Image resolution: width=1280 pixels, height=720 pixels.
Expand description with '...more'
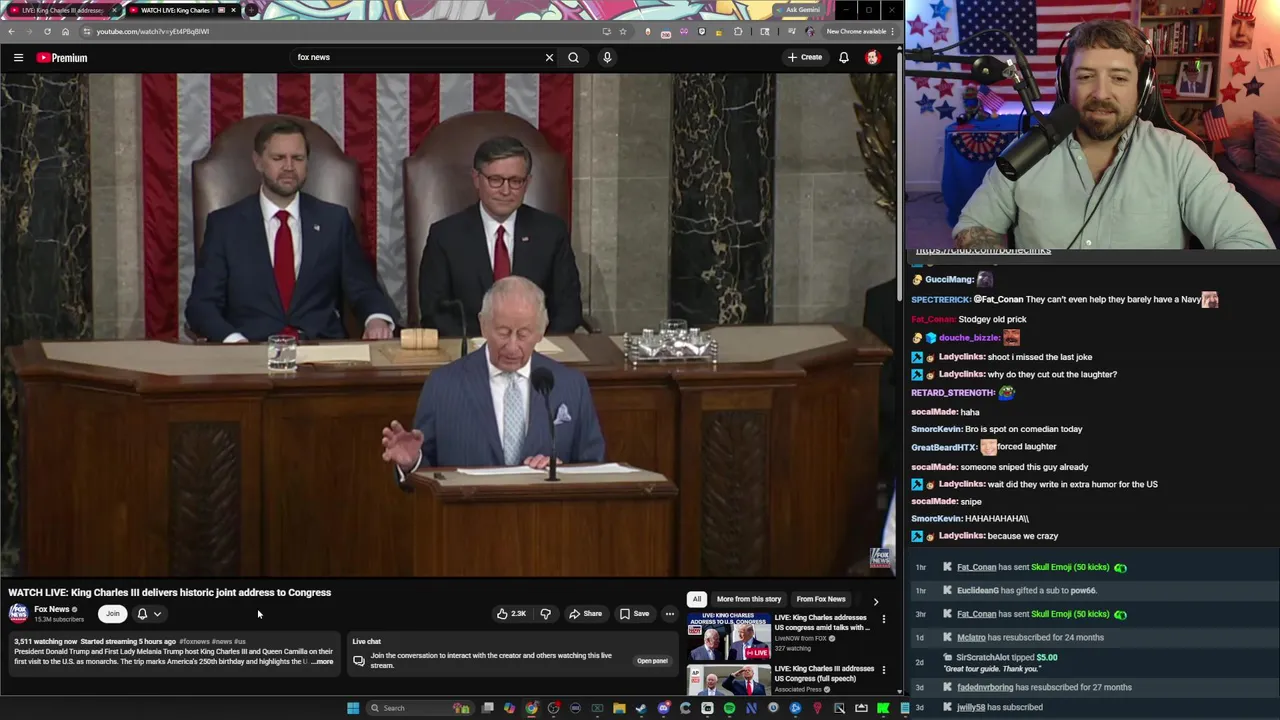322,662
